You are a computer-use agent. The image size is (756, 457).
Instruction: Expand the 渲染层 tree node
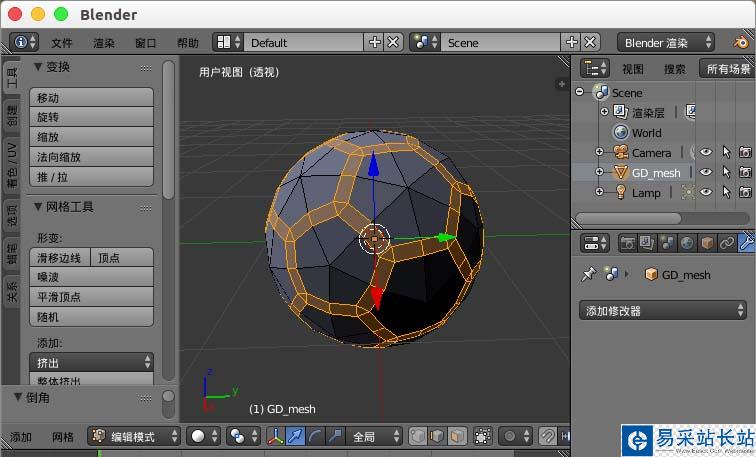[604, 111]
